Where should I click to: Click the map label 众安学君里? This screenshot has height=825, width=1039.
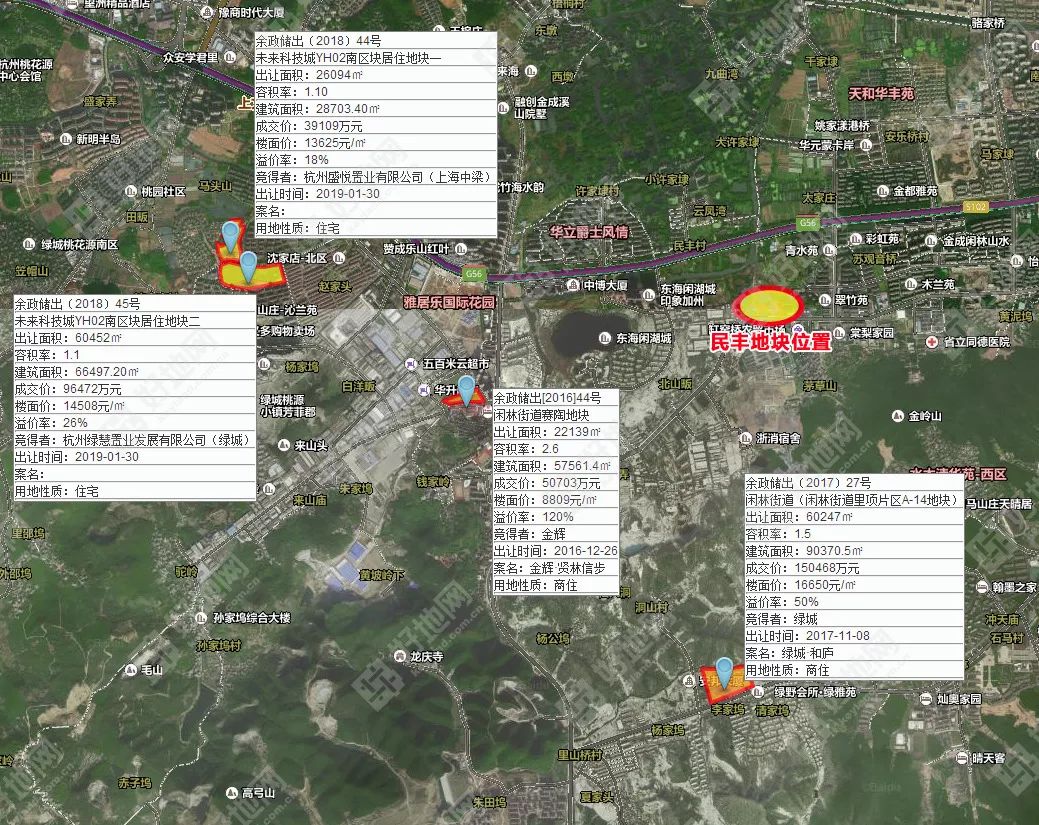[191, 58]
